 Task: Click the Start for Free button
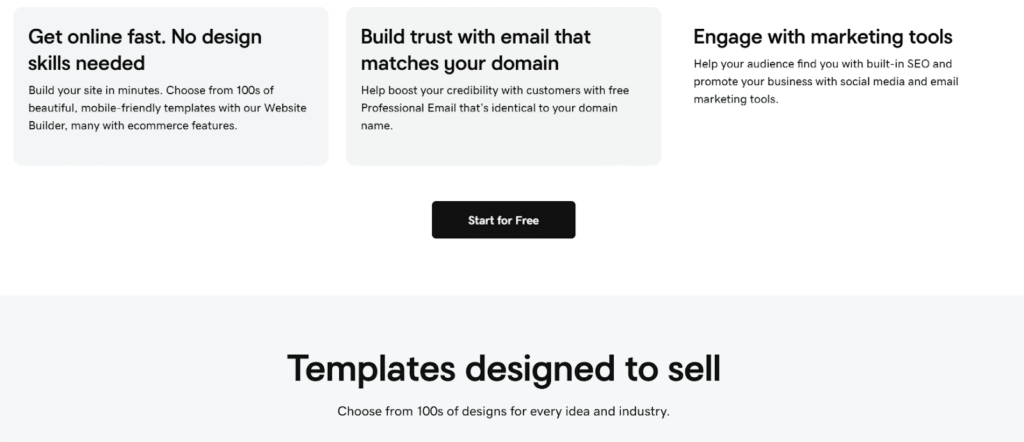pos(503,220)
